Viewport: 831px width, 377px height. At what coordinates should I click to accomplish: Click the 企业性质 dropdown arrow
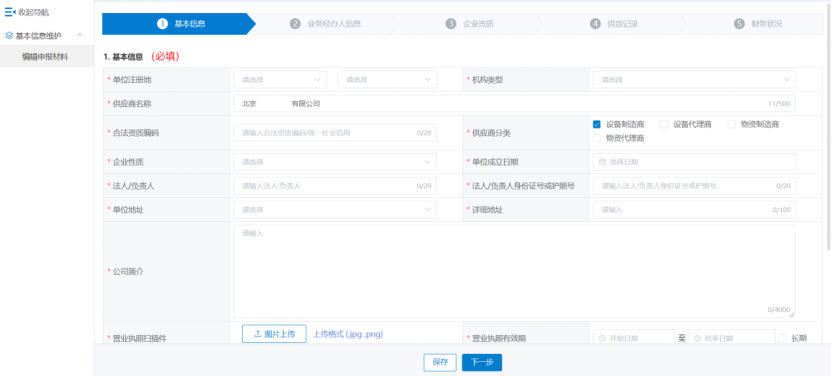pyautogui.click(x=427, y=162)
